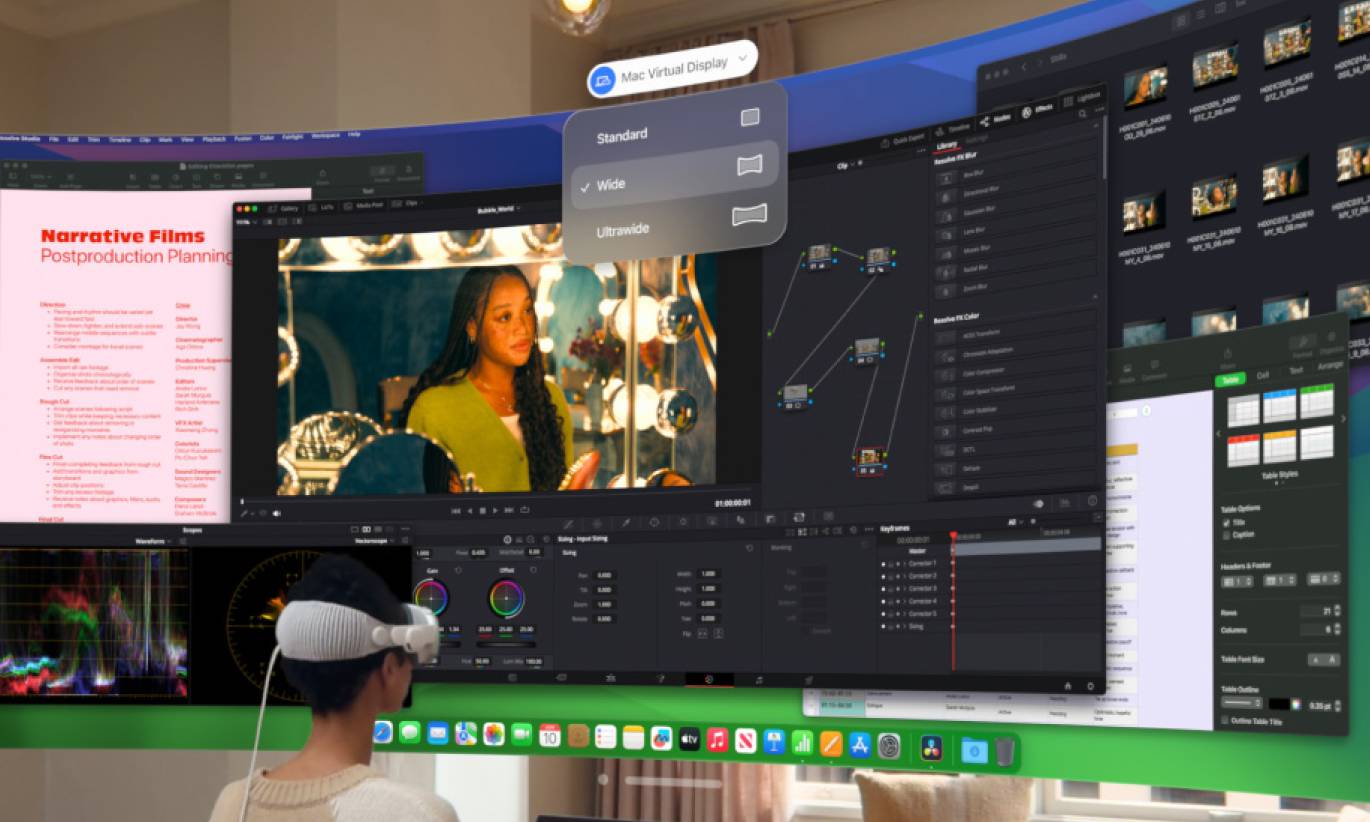Open DaVinci Resolve from the Dock
Image resolution: width=1370 pixels, height=822 pixels.
pyautogui.click(x=931, y=748)
